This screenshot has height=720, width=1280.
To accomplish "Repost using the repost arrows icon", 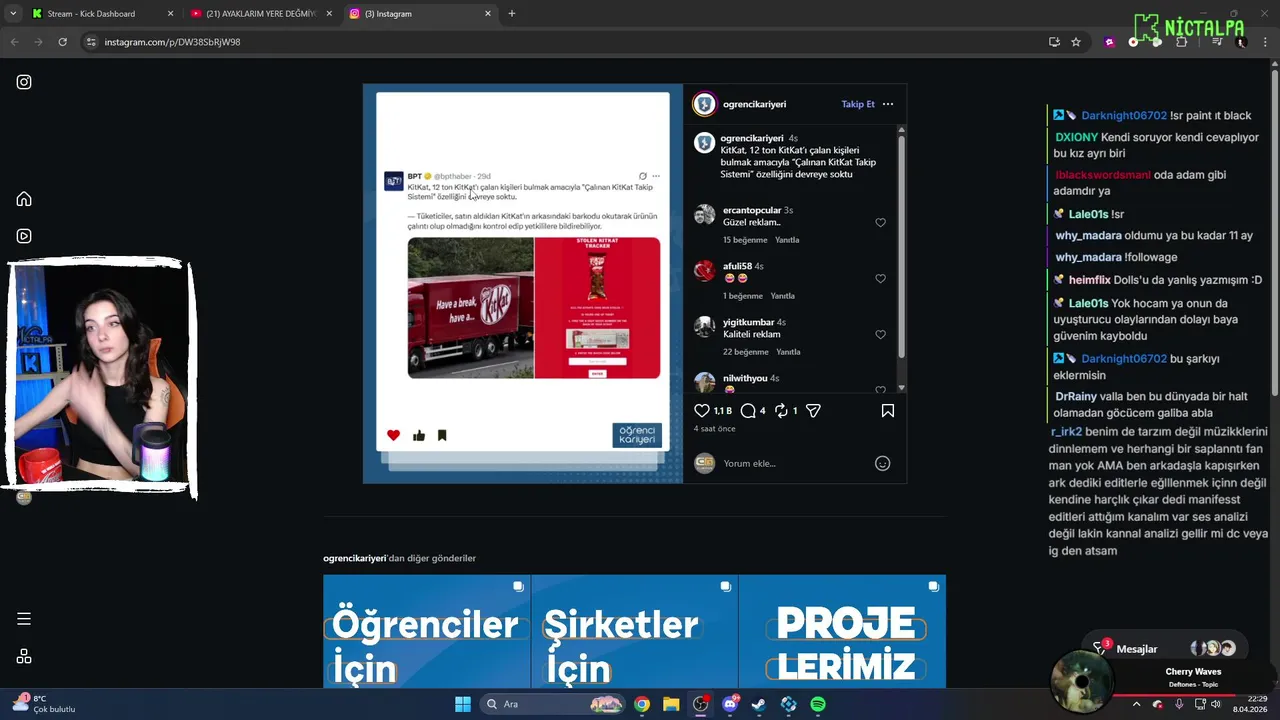I will (781, 410).
